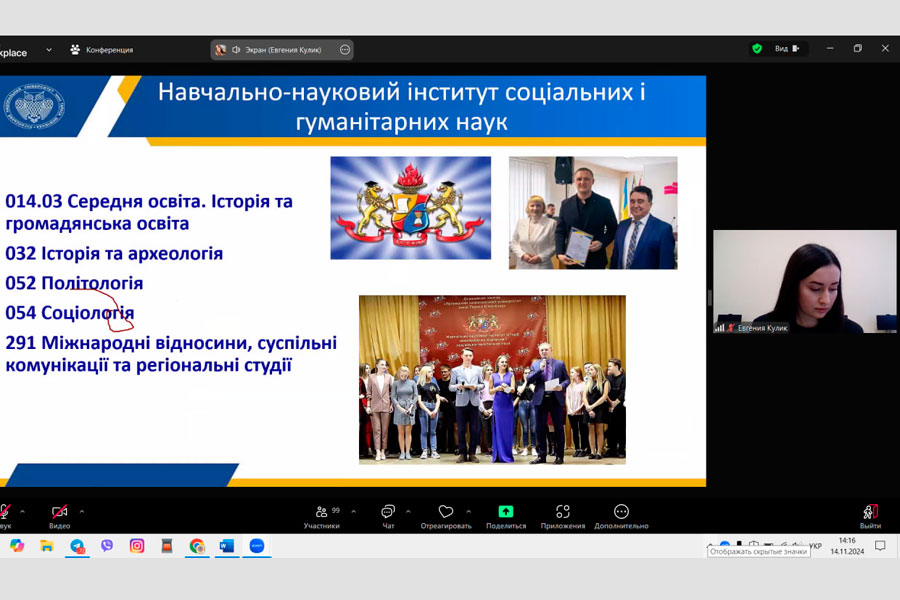Expand the arrow next to Чат
Viewport: 900px width, 600px height.
click(x=408, y=511)
